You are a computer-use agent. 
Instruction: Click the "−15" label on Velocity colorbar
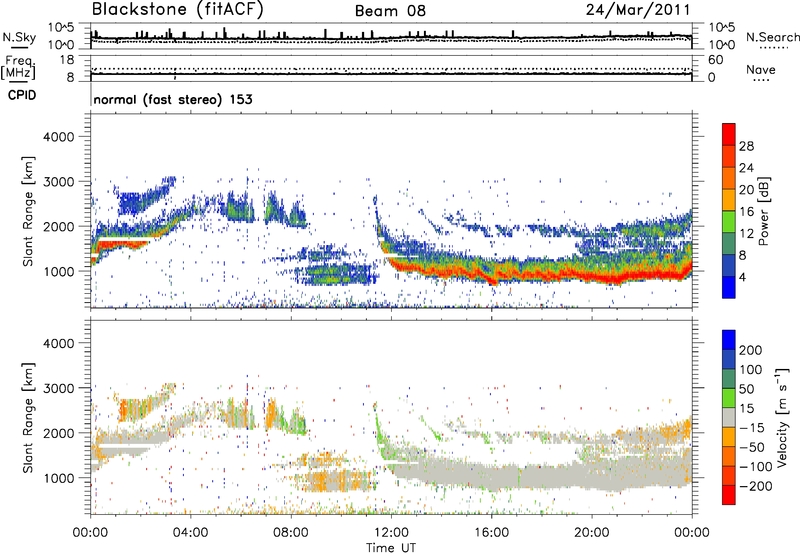(752, 427)
